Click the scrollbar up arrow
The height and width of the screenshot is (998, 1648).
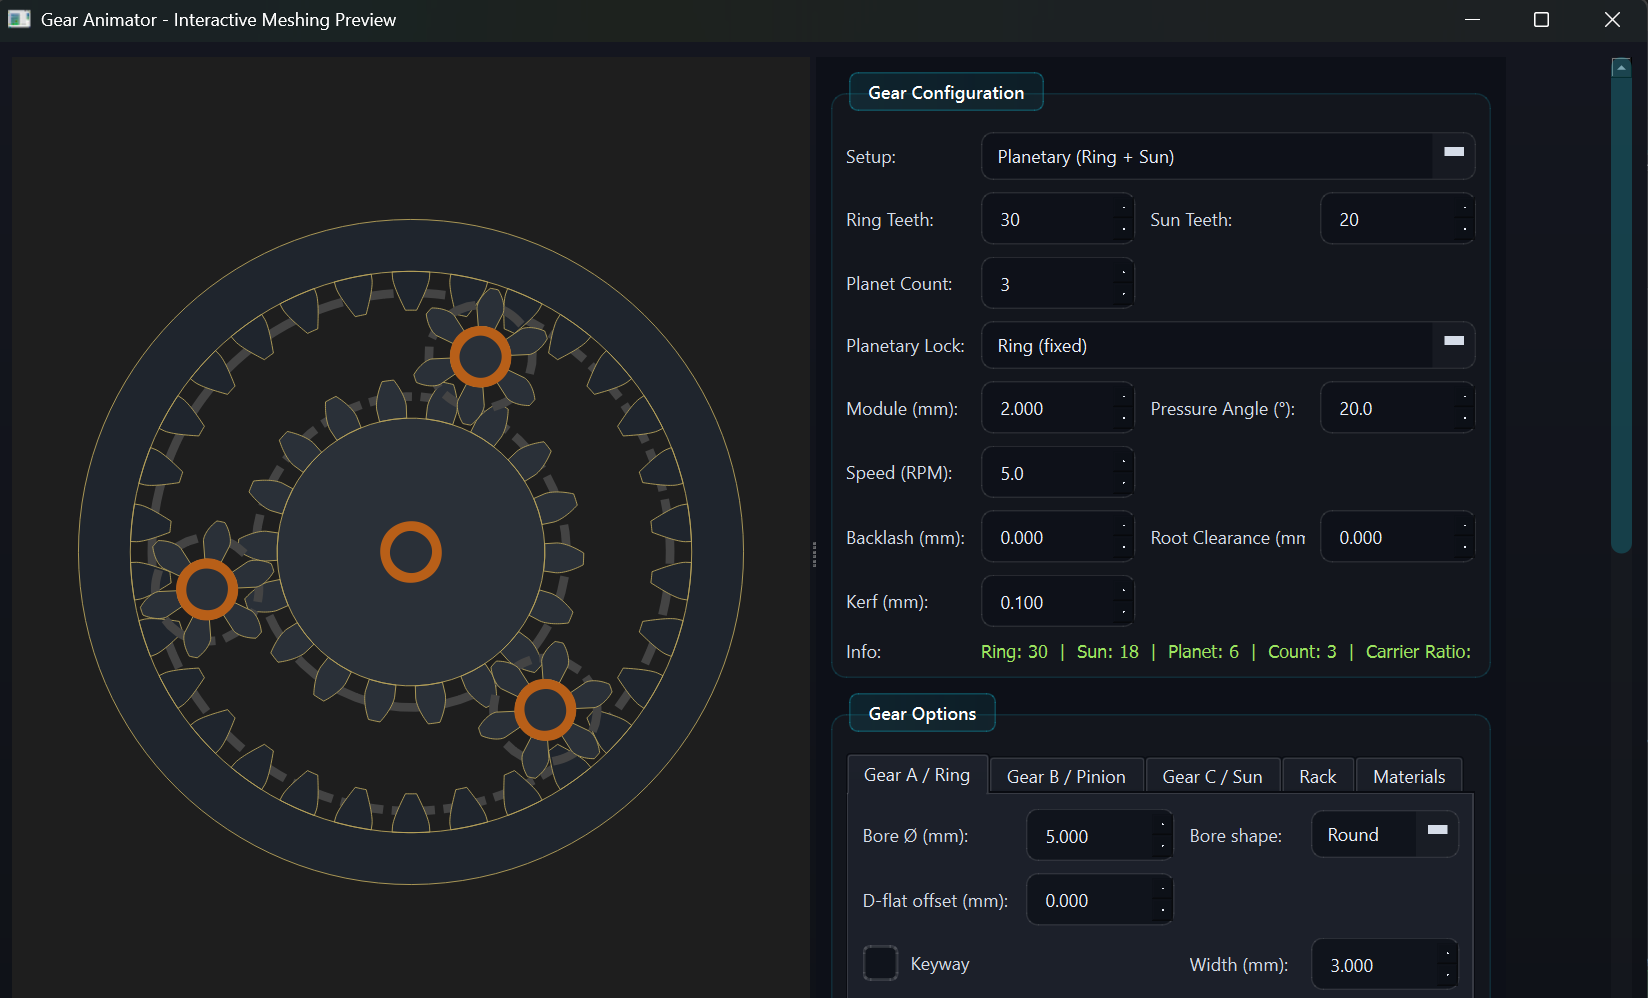(x=1620, y=66)
